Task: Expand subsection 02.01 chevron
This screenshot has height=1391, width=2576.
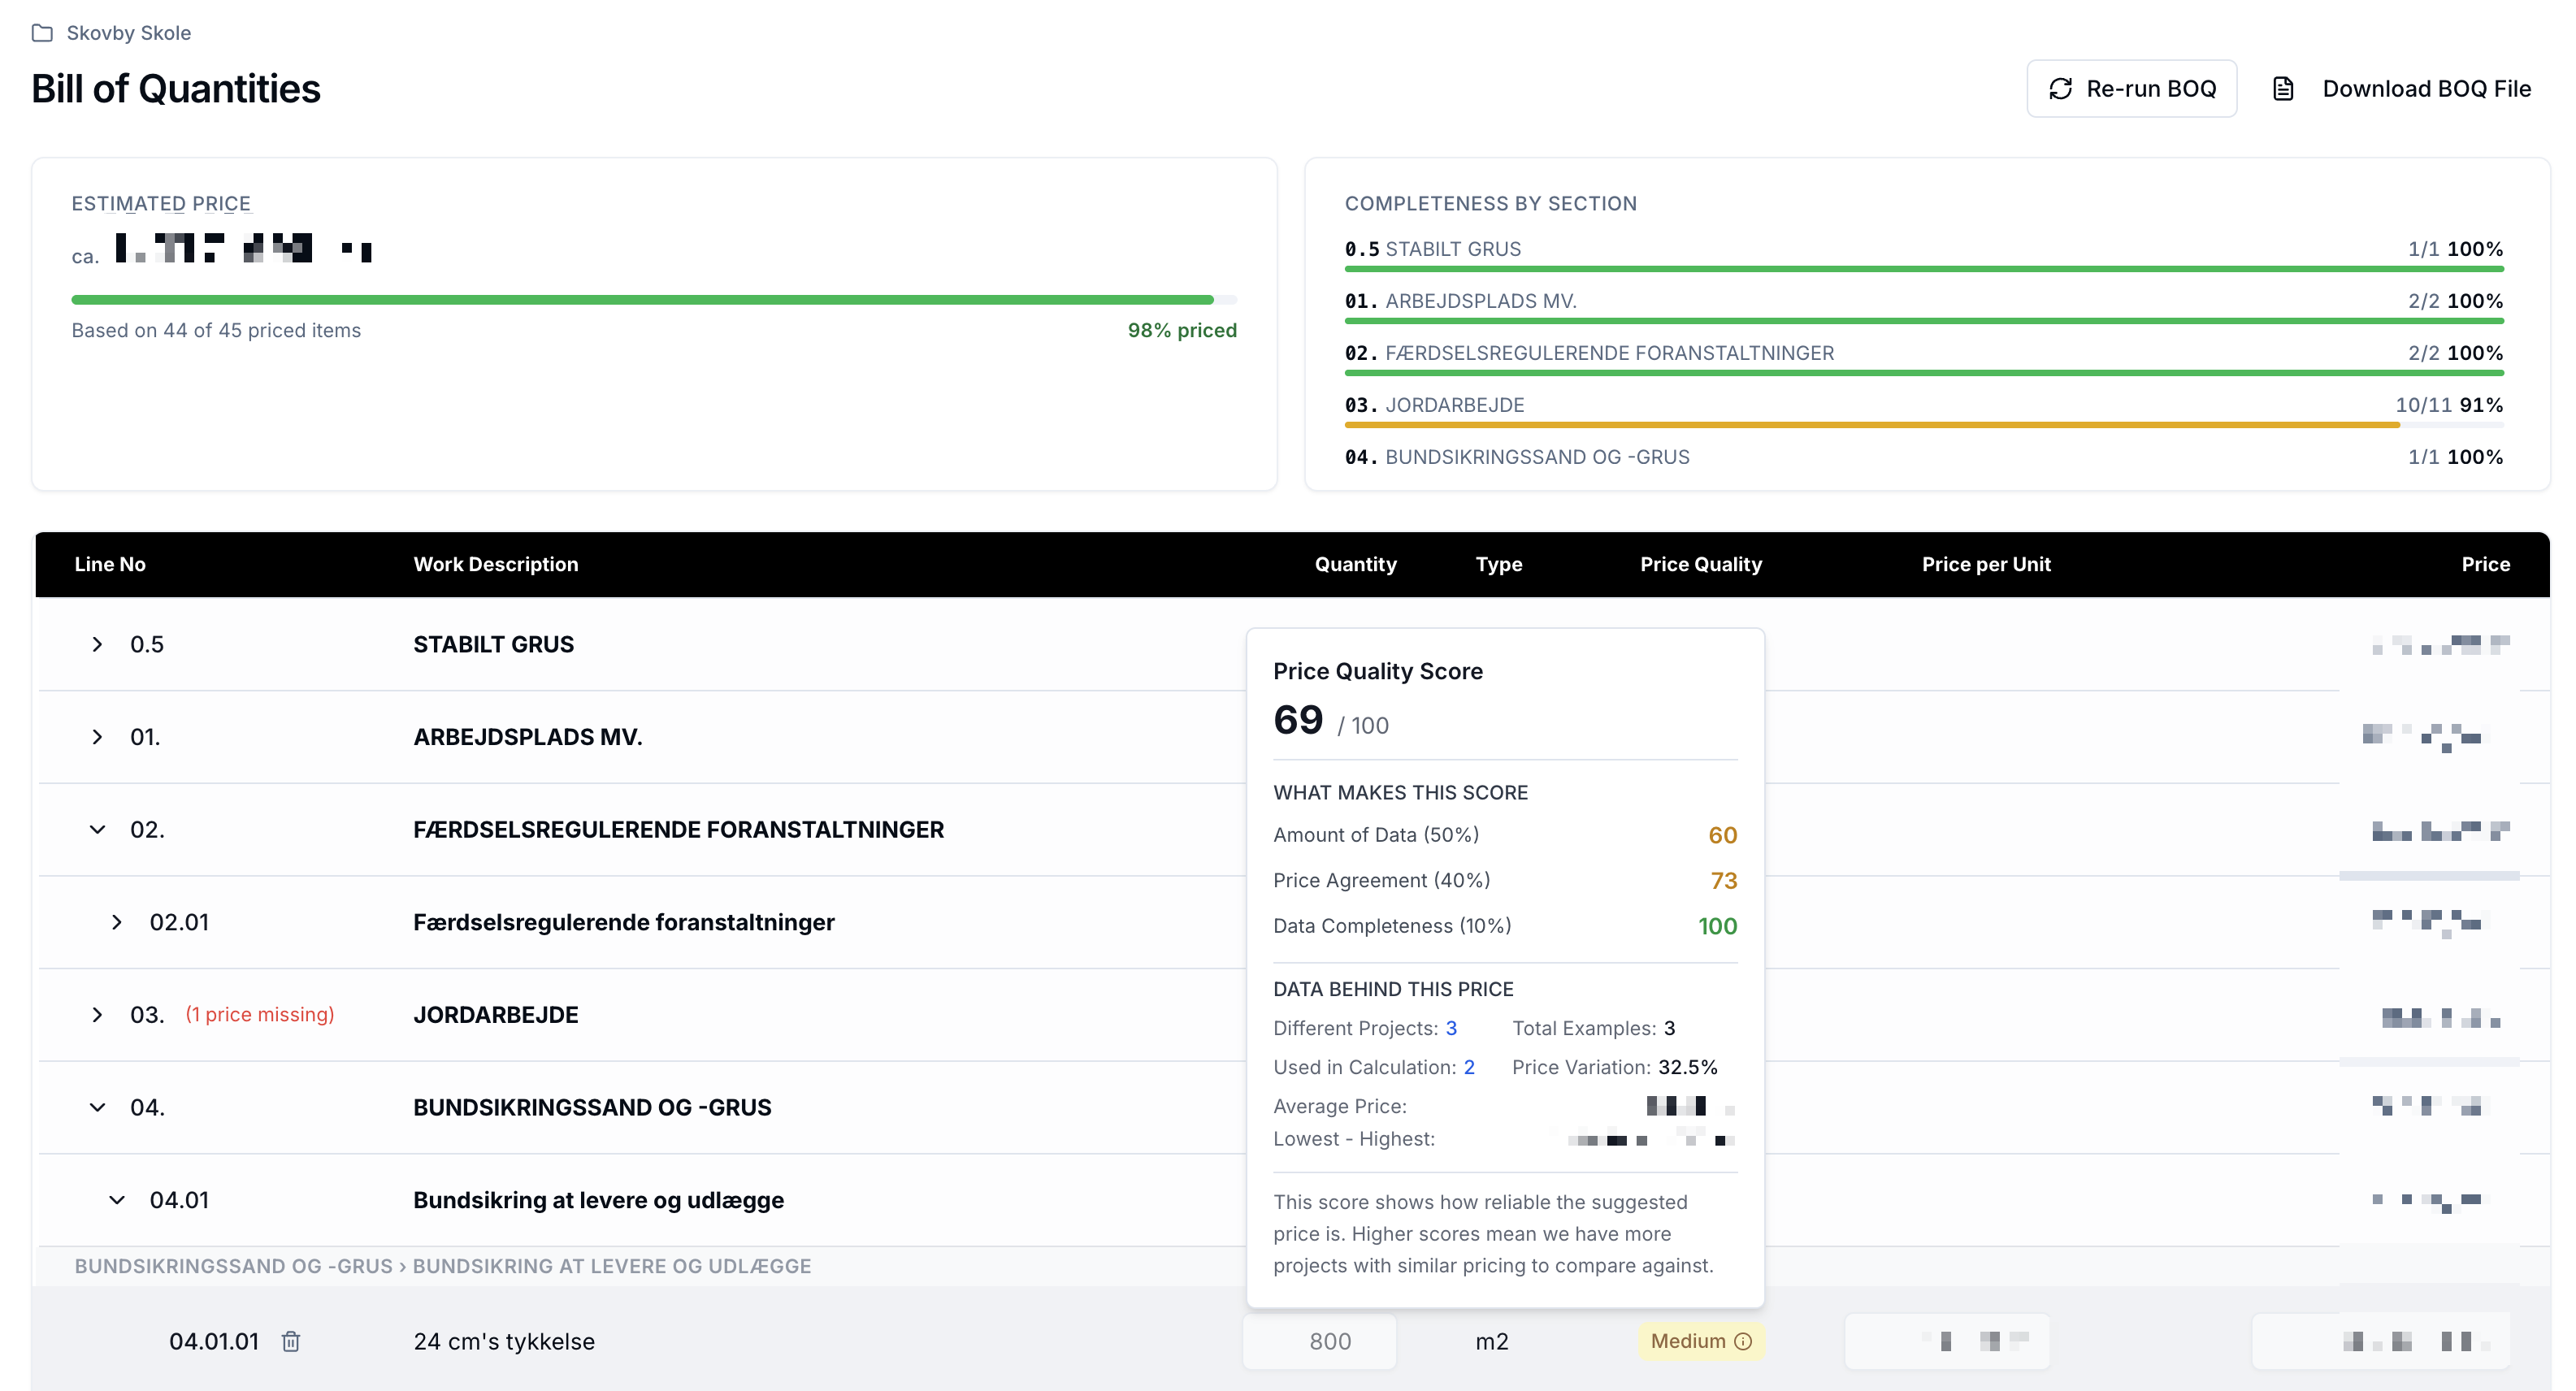Action: click(117, 922)
